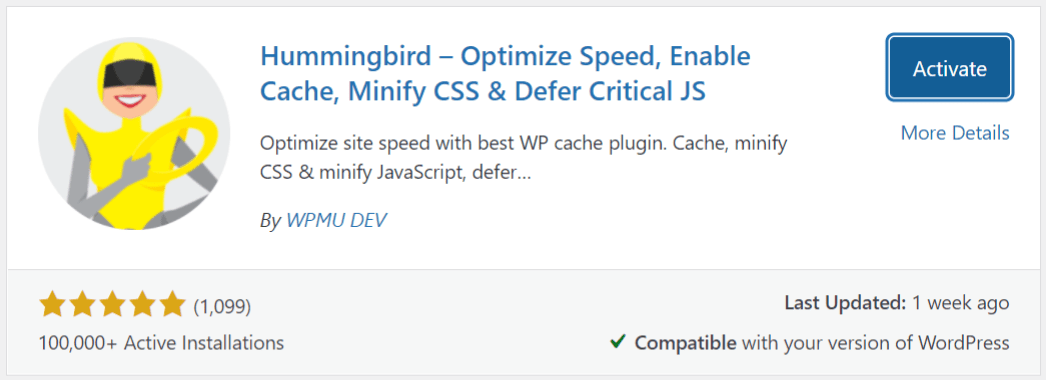Click the green compatibility checkmark icon
Viewport: 1046px width, 380px height.
[x=618, y=343]
